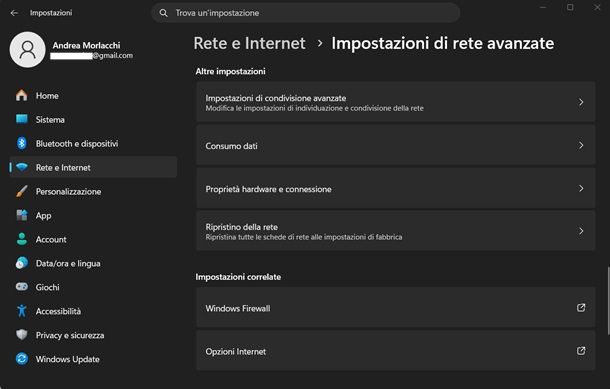
Task: Click the vertical scrollbar thumb
Action: pos(608,300)
